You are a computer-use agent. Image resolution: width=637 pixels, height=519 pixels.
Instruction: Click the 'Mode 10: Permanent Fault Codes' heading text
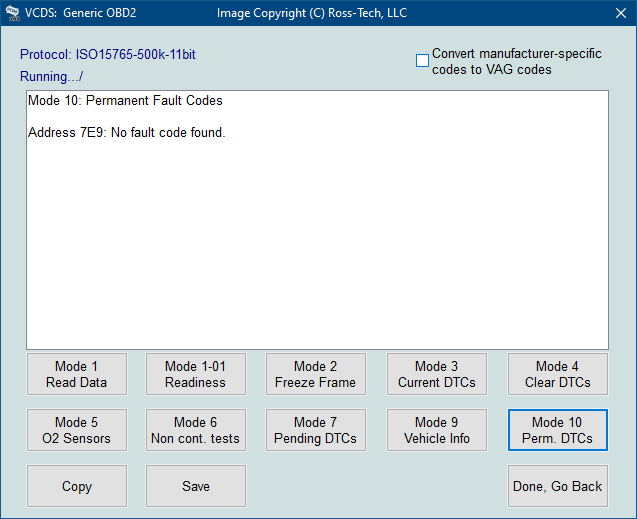click(125, 101)
